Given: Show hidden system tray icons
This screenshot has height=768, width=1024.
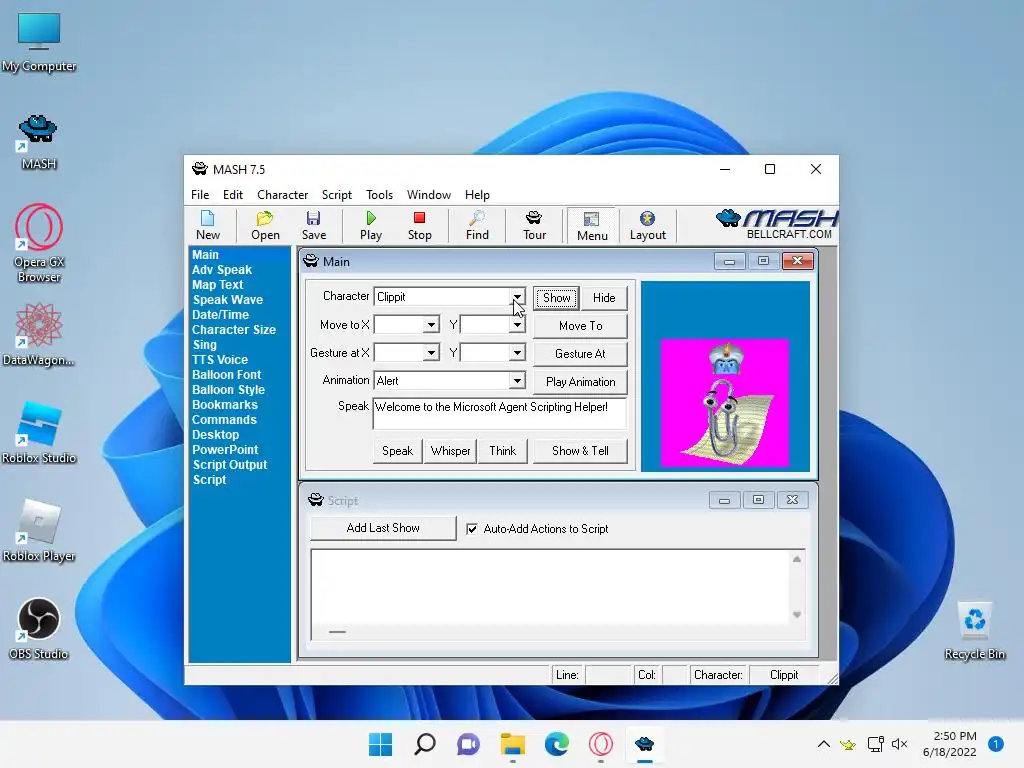Looking at the screenshot, I should 824,744.
